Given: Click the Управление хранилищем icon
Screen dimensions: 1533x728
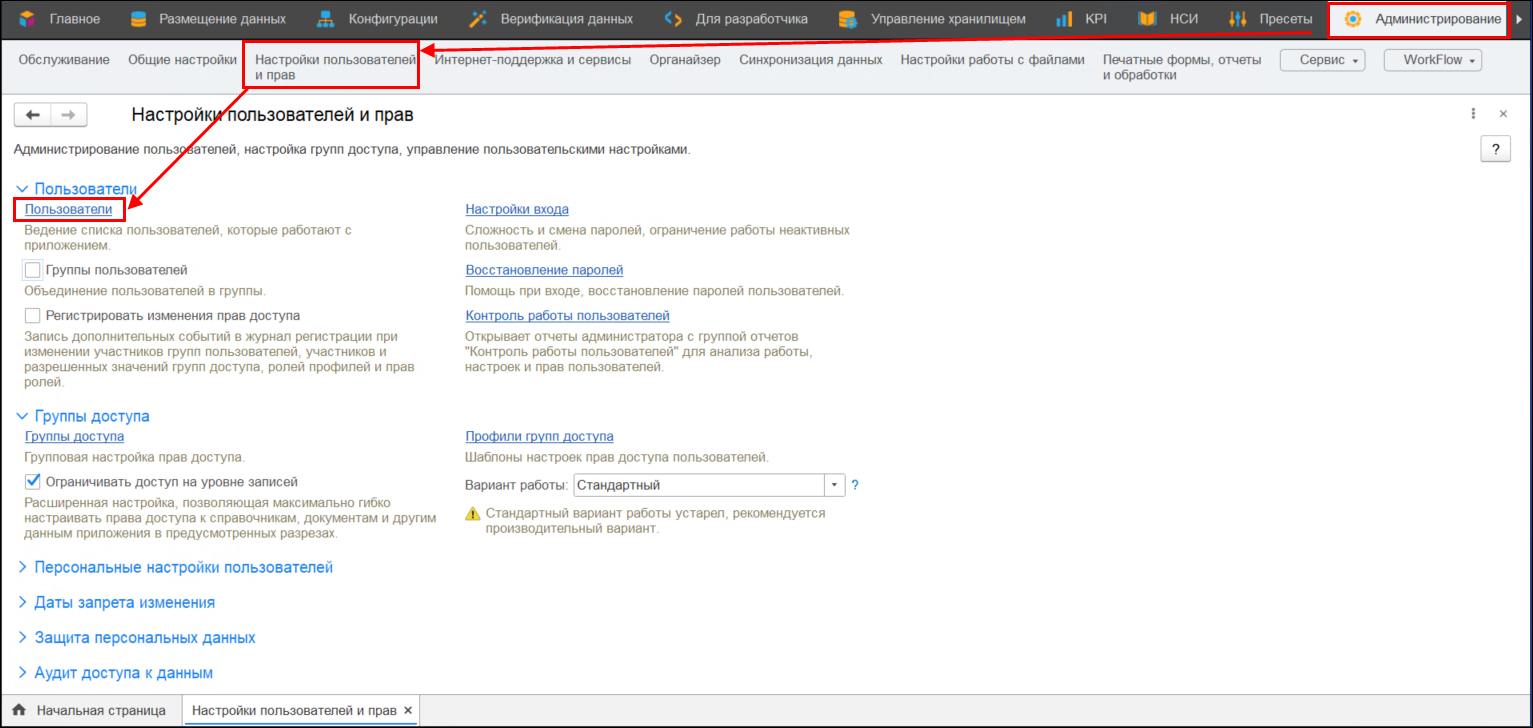Looking at the screenshot, I should (848, 19).
